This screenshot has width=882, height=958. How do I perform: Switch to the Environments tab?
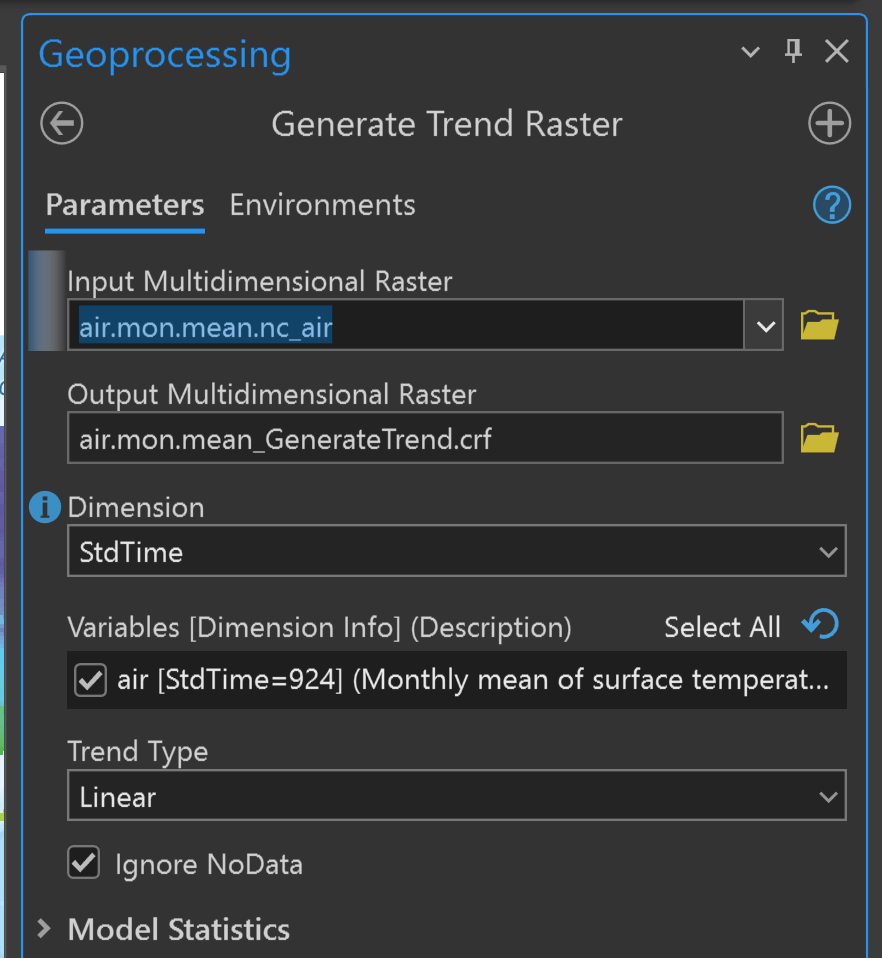[322, 205]
